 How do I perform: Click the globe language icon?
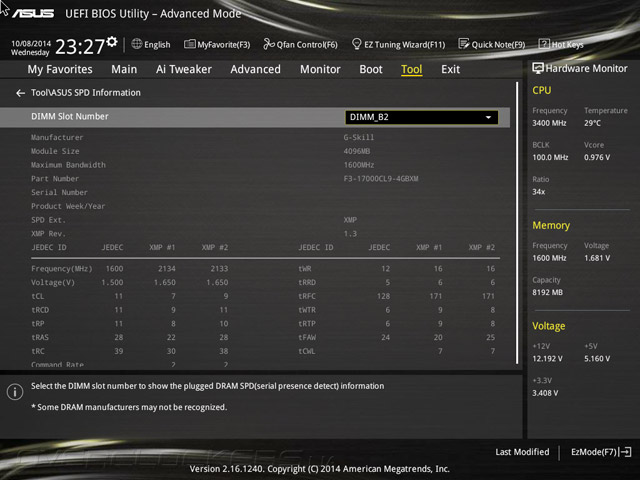point(137,44)
